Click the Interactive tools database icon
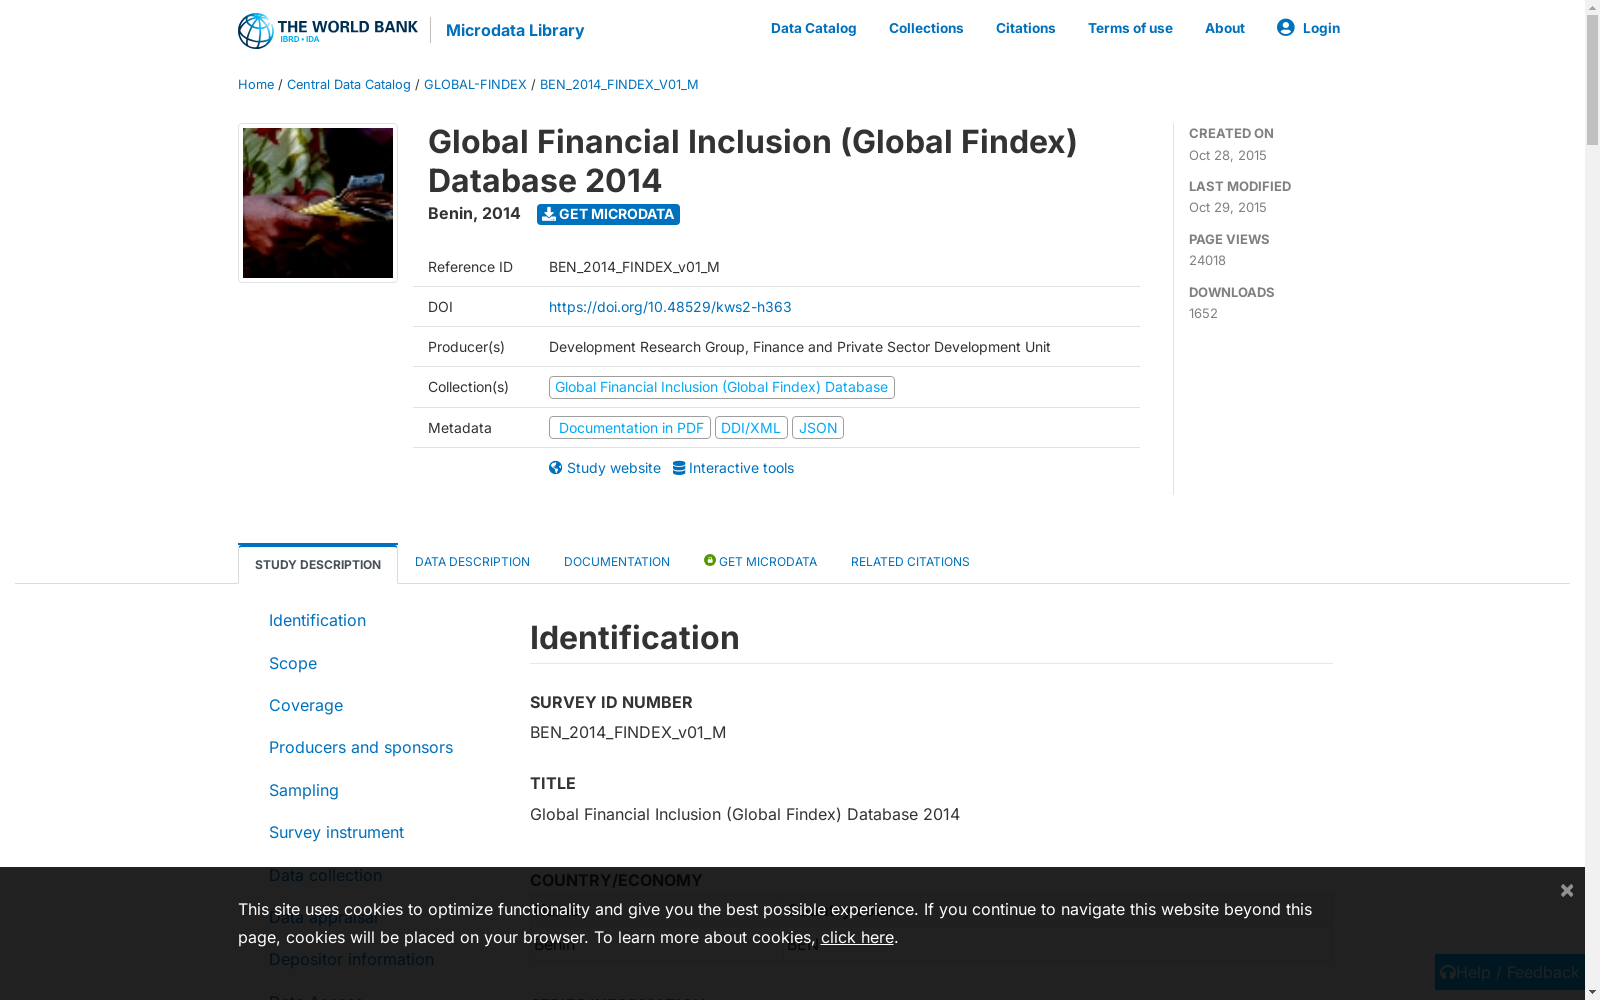Screen dimensions: 1600x1000 pos(679,468)
